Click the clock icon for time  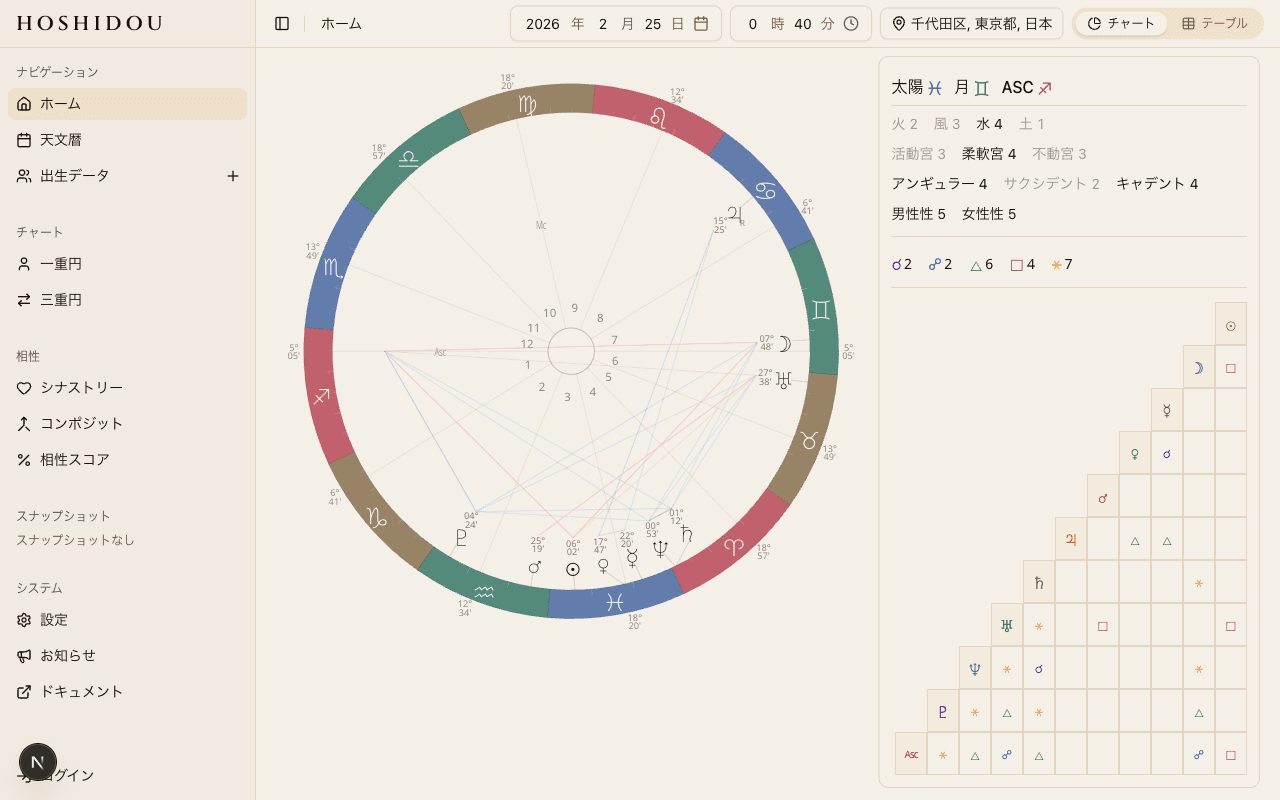[851, 23]
